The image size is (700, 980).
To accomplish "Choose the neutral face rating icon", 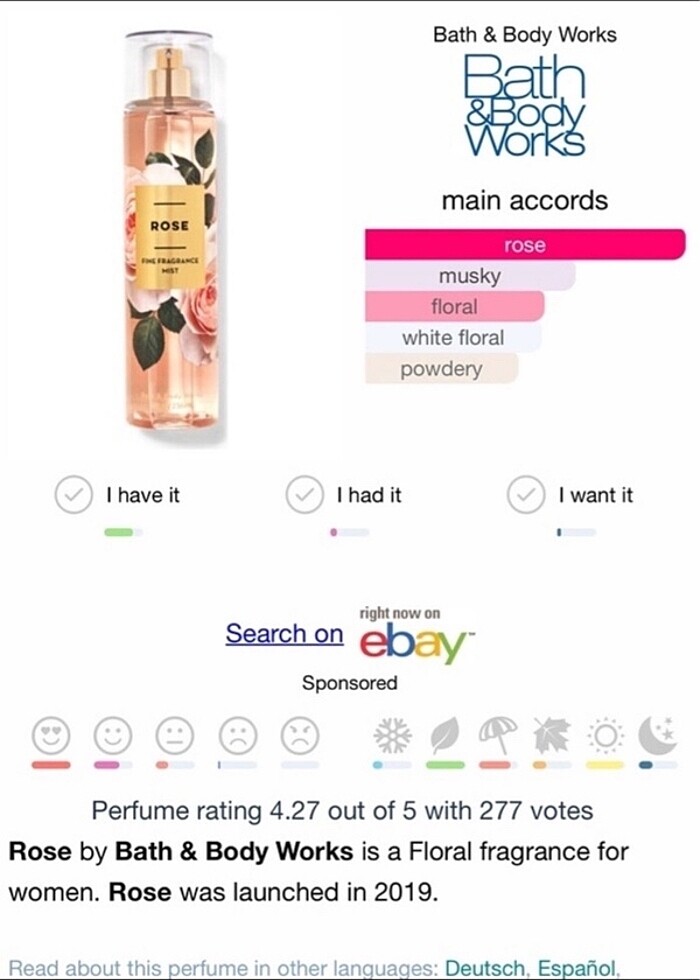I will [x=174, y=736].
